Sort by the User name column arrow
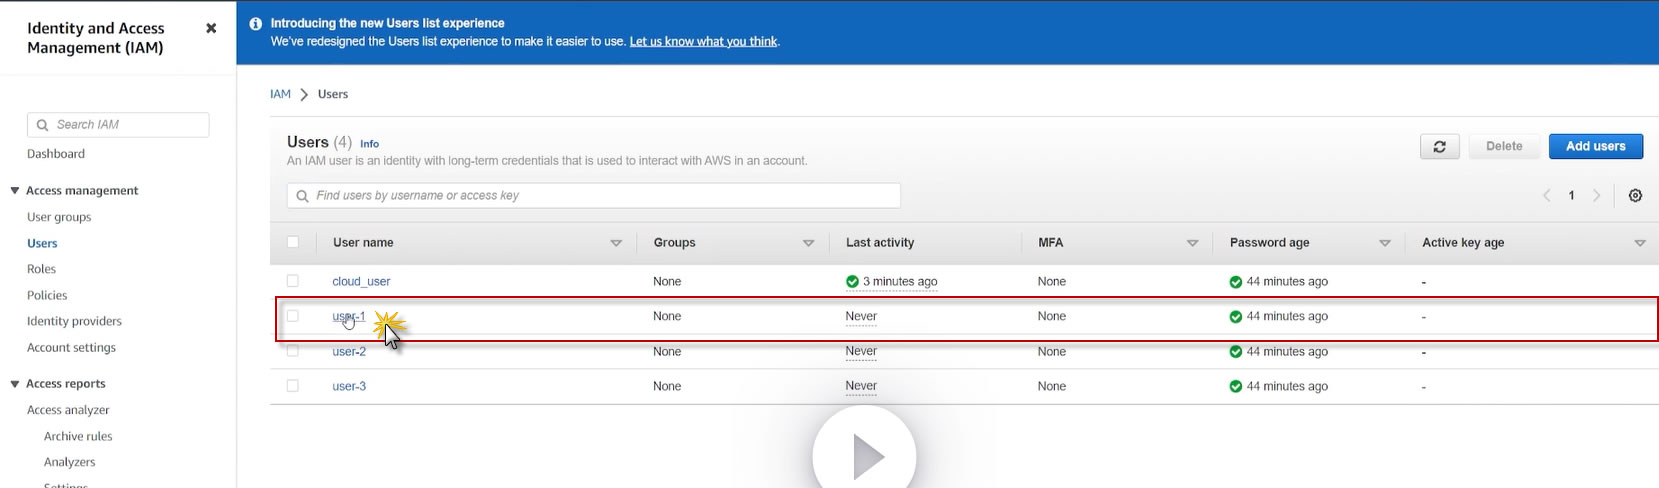1659x488 pixels. click(x=616, y=243)
